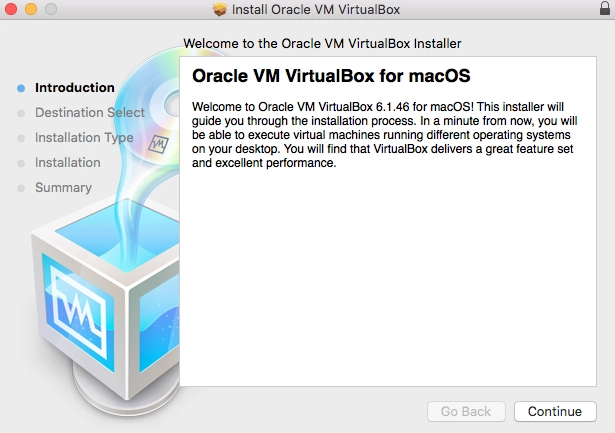615x433 pixels.
Task: Click the Continue button
Action: pyautogui.click(x=555, y=411)
